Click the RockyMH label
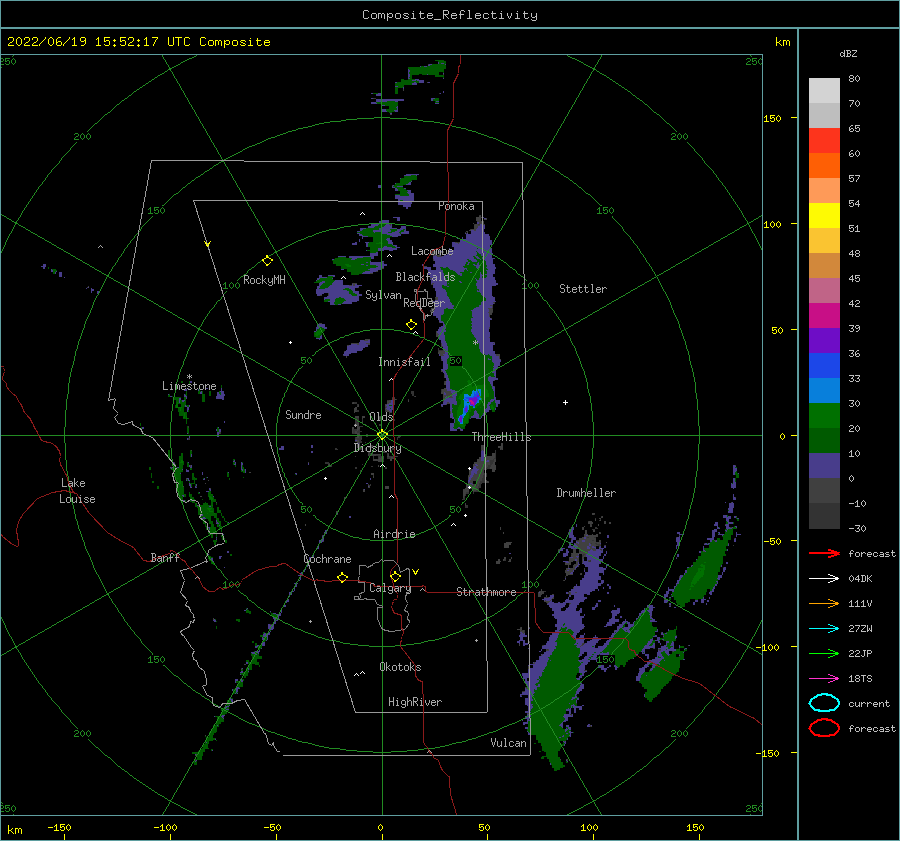 [x=264, y=280]
